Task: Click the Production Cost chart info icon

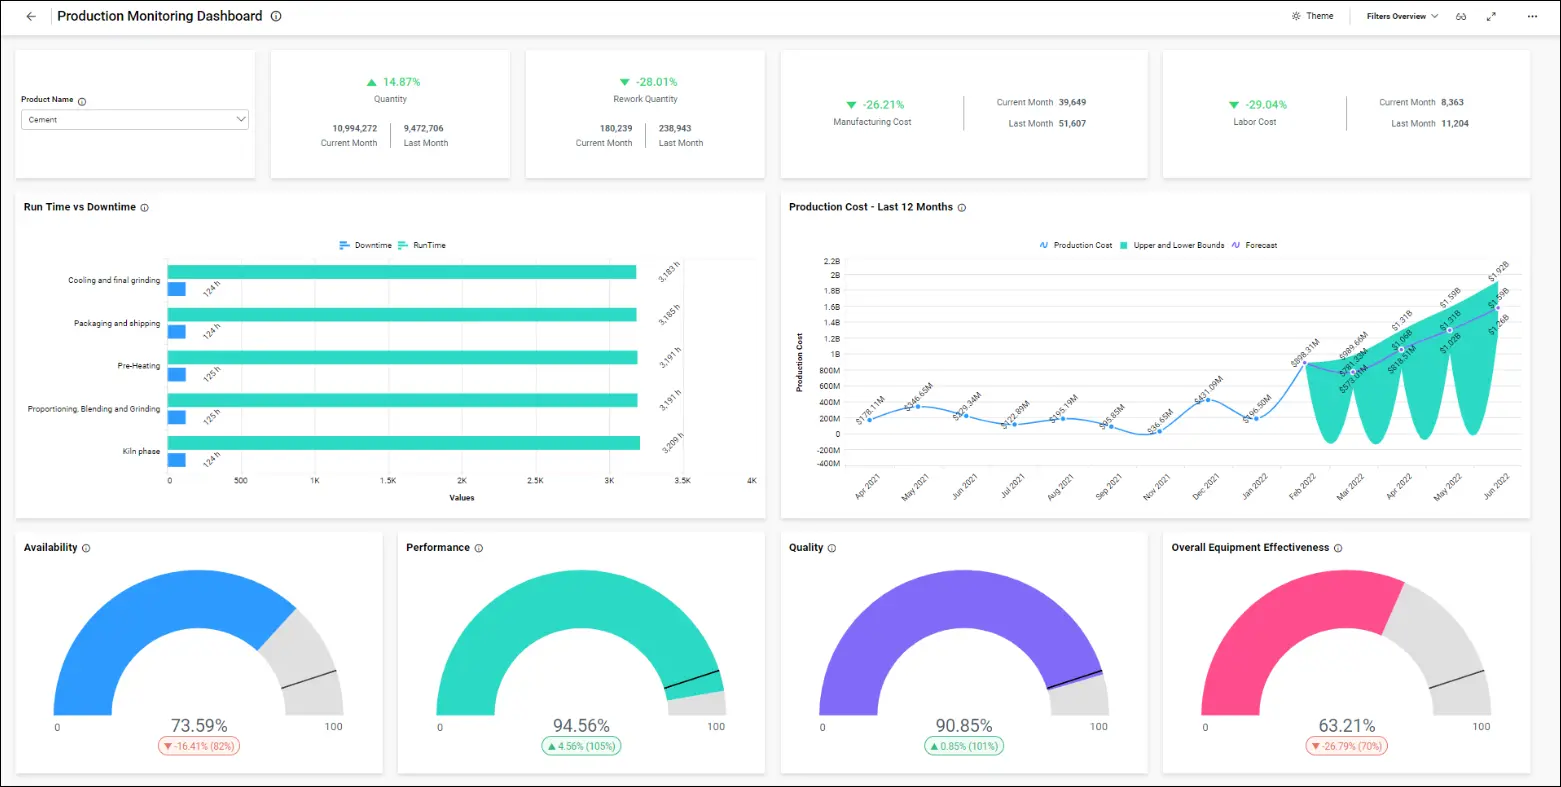Action: coord(962,208)
